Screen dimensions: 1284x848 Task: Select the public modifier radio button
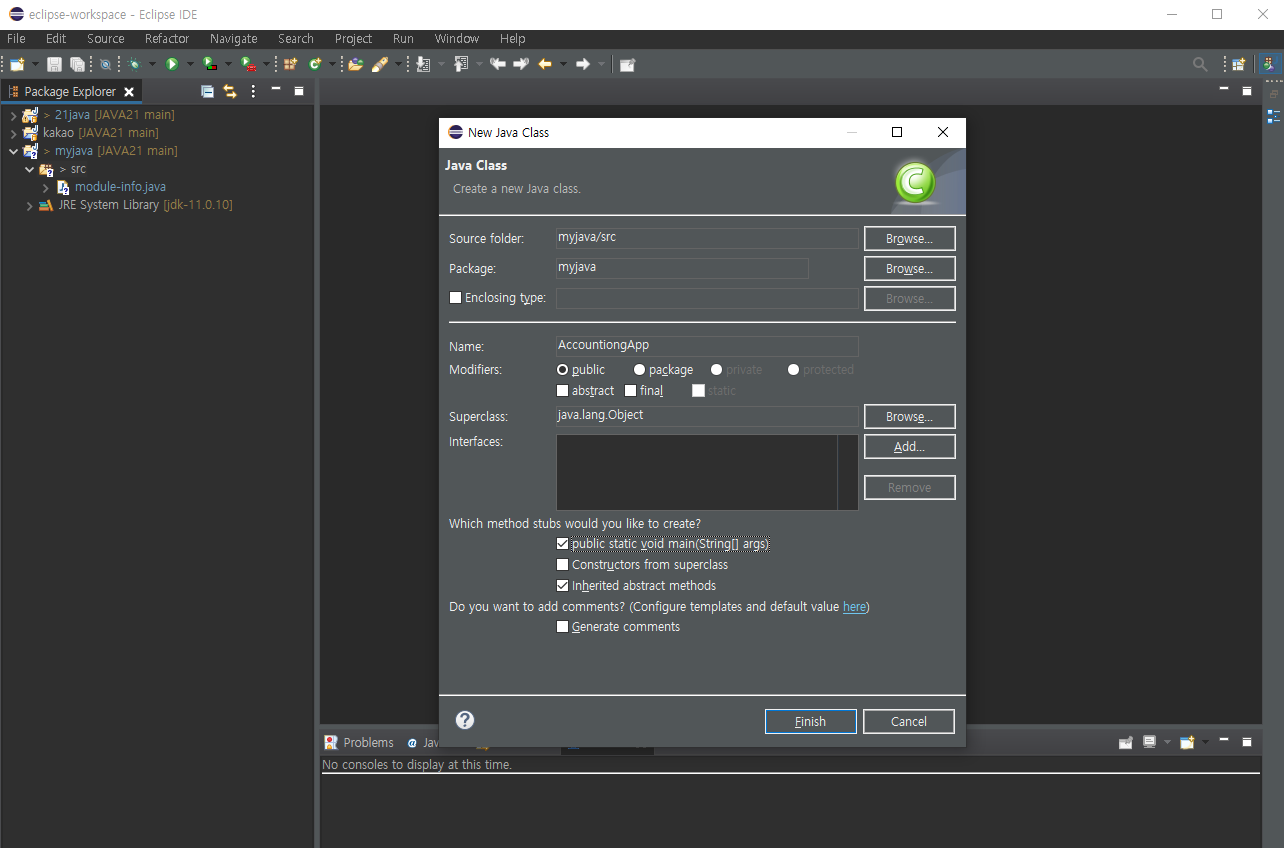click(x=563, y=370)
